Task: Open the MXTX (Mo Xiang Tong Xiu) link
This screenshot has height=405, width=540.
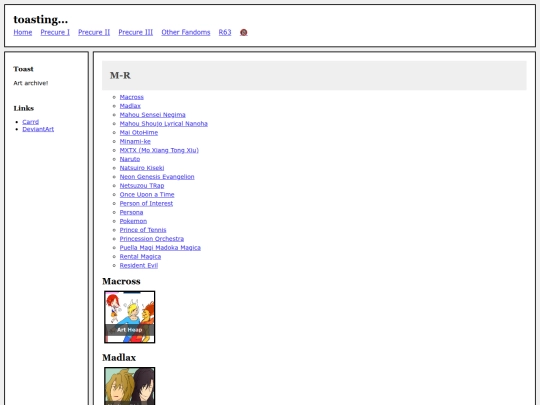Action: [x=159, y=150]
